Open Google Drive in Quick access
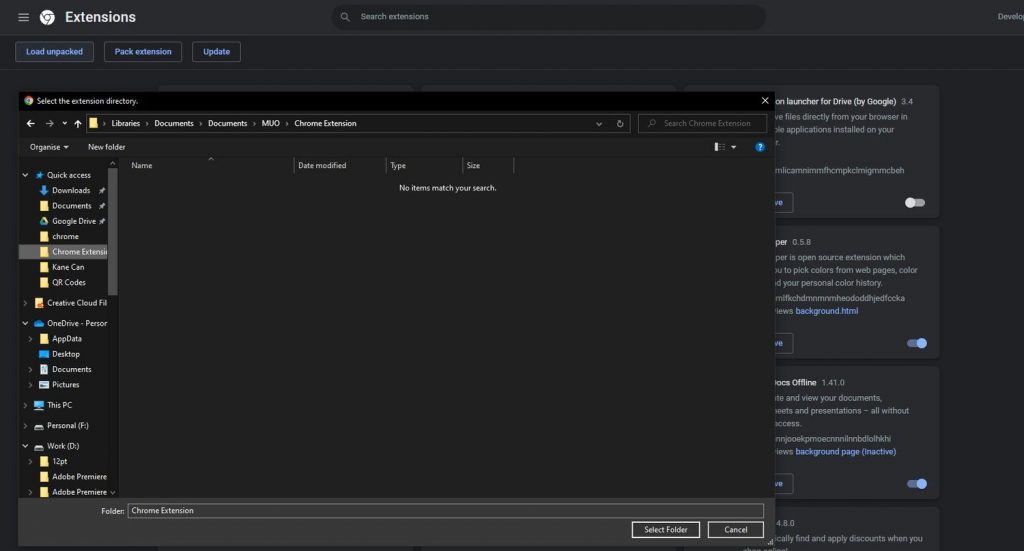This screenshot has height=551, width=1024. tap(72, 221)
